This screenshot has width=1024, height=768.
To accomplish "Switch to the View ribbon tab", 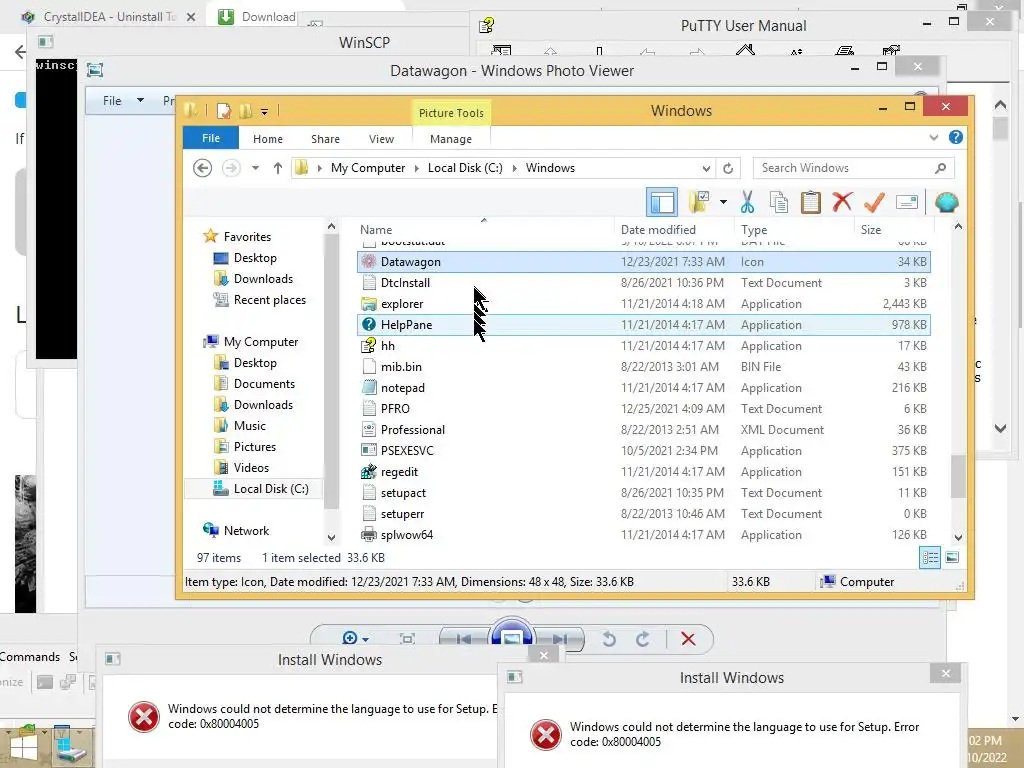I will click(x=381, y=139).
